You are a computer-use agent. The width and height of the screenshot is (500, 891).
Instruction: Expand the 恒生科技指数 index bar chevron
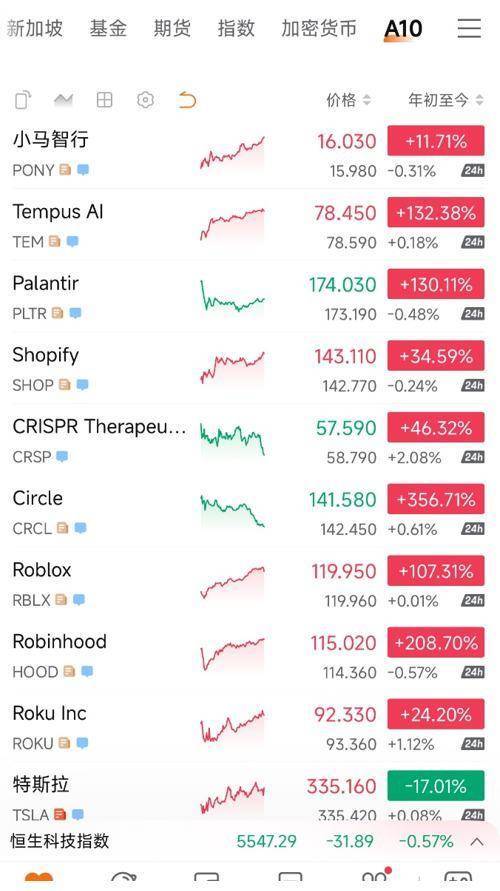coord(477,842)
